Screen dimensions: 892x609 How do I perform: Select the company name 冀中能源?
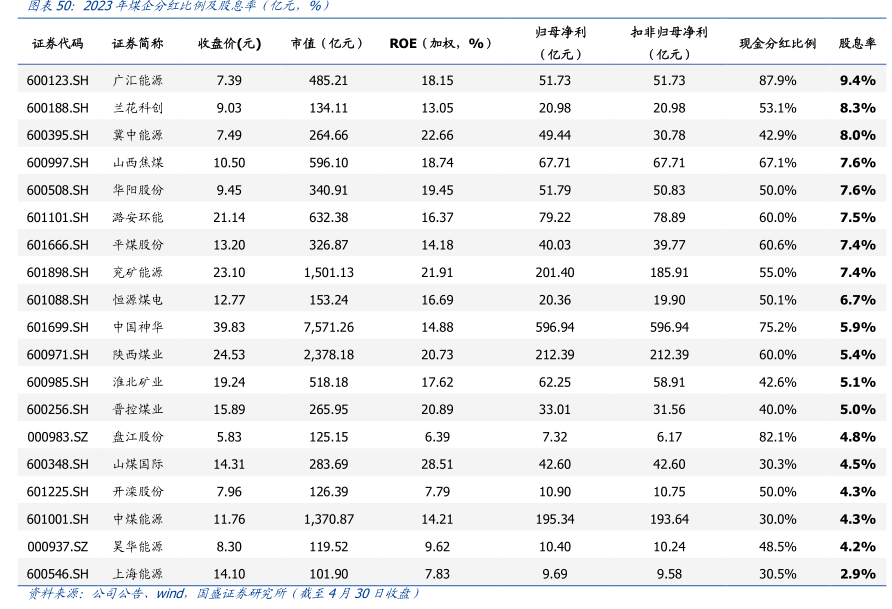coord(138,135)
